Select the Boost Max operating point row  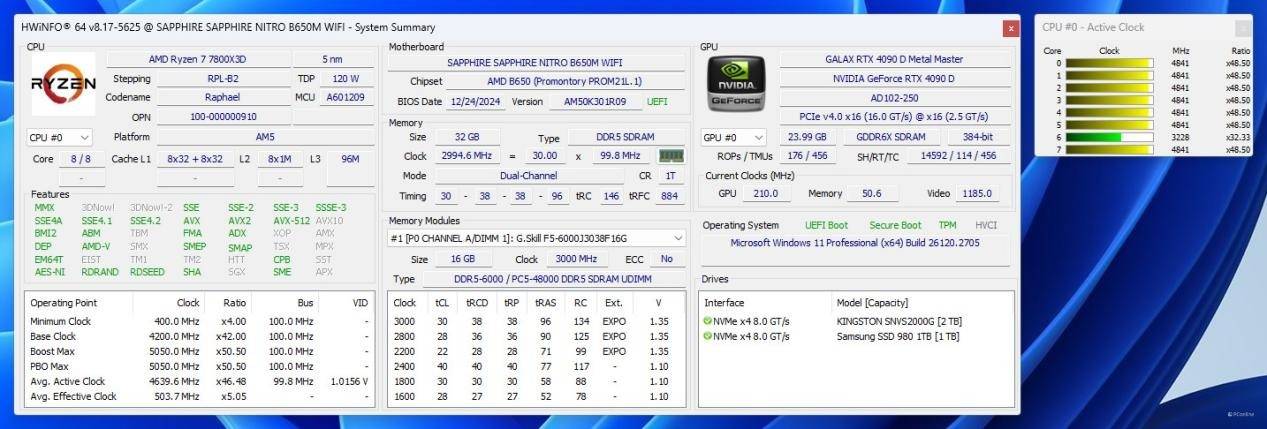(x=200, y=351)
